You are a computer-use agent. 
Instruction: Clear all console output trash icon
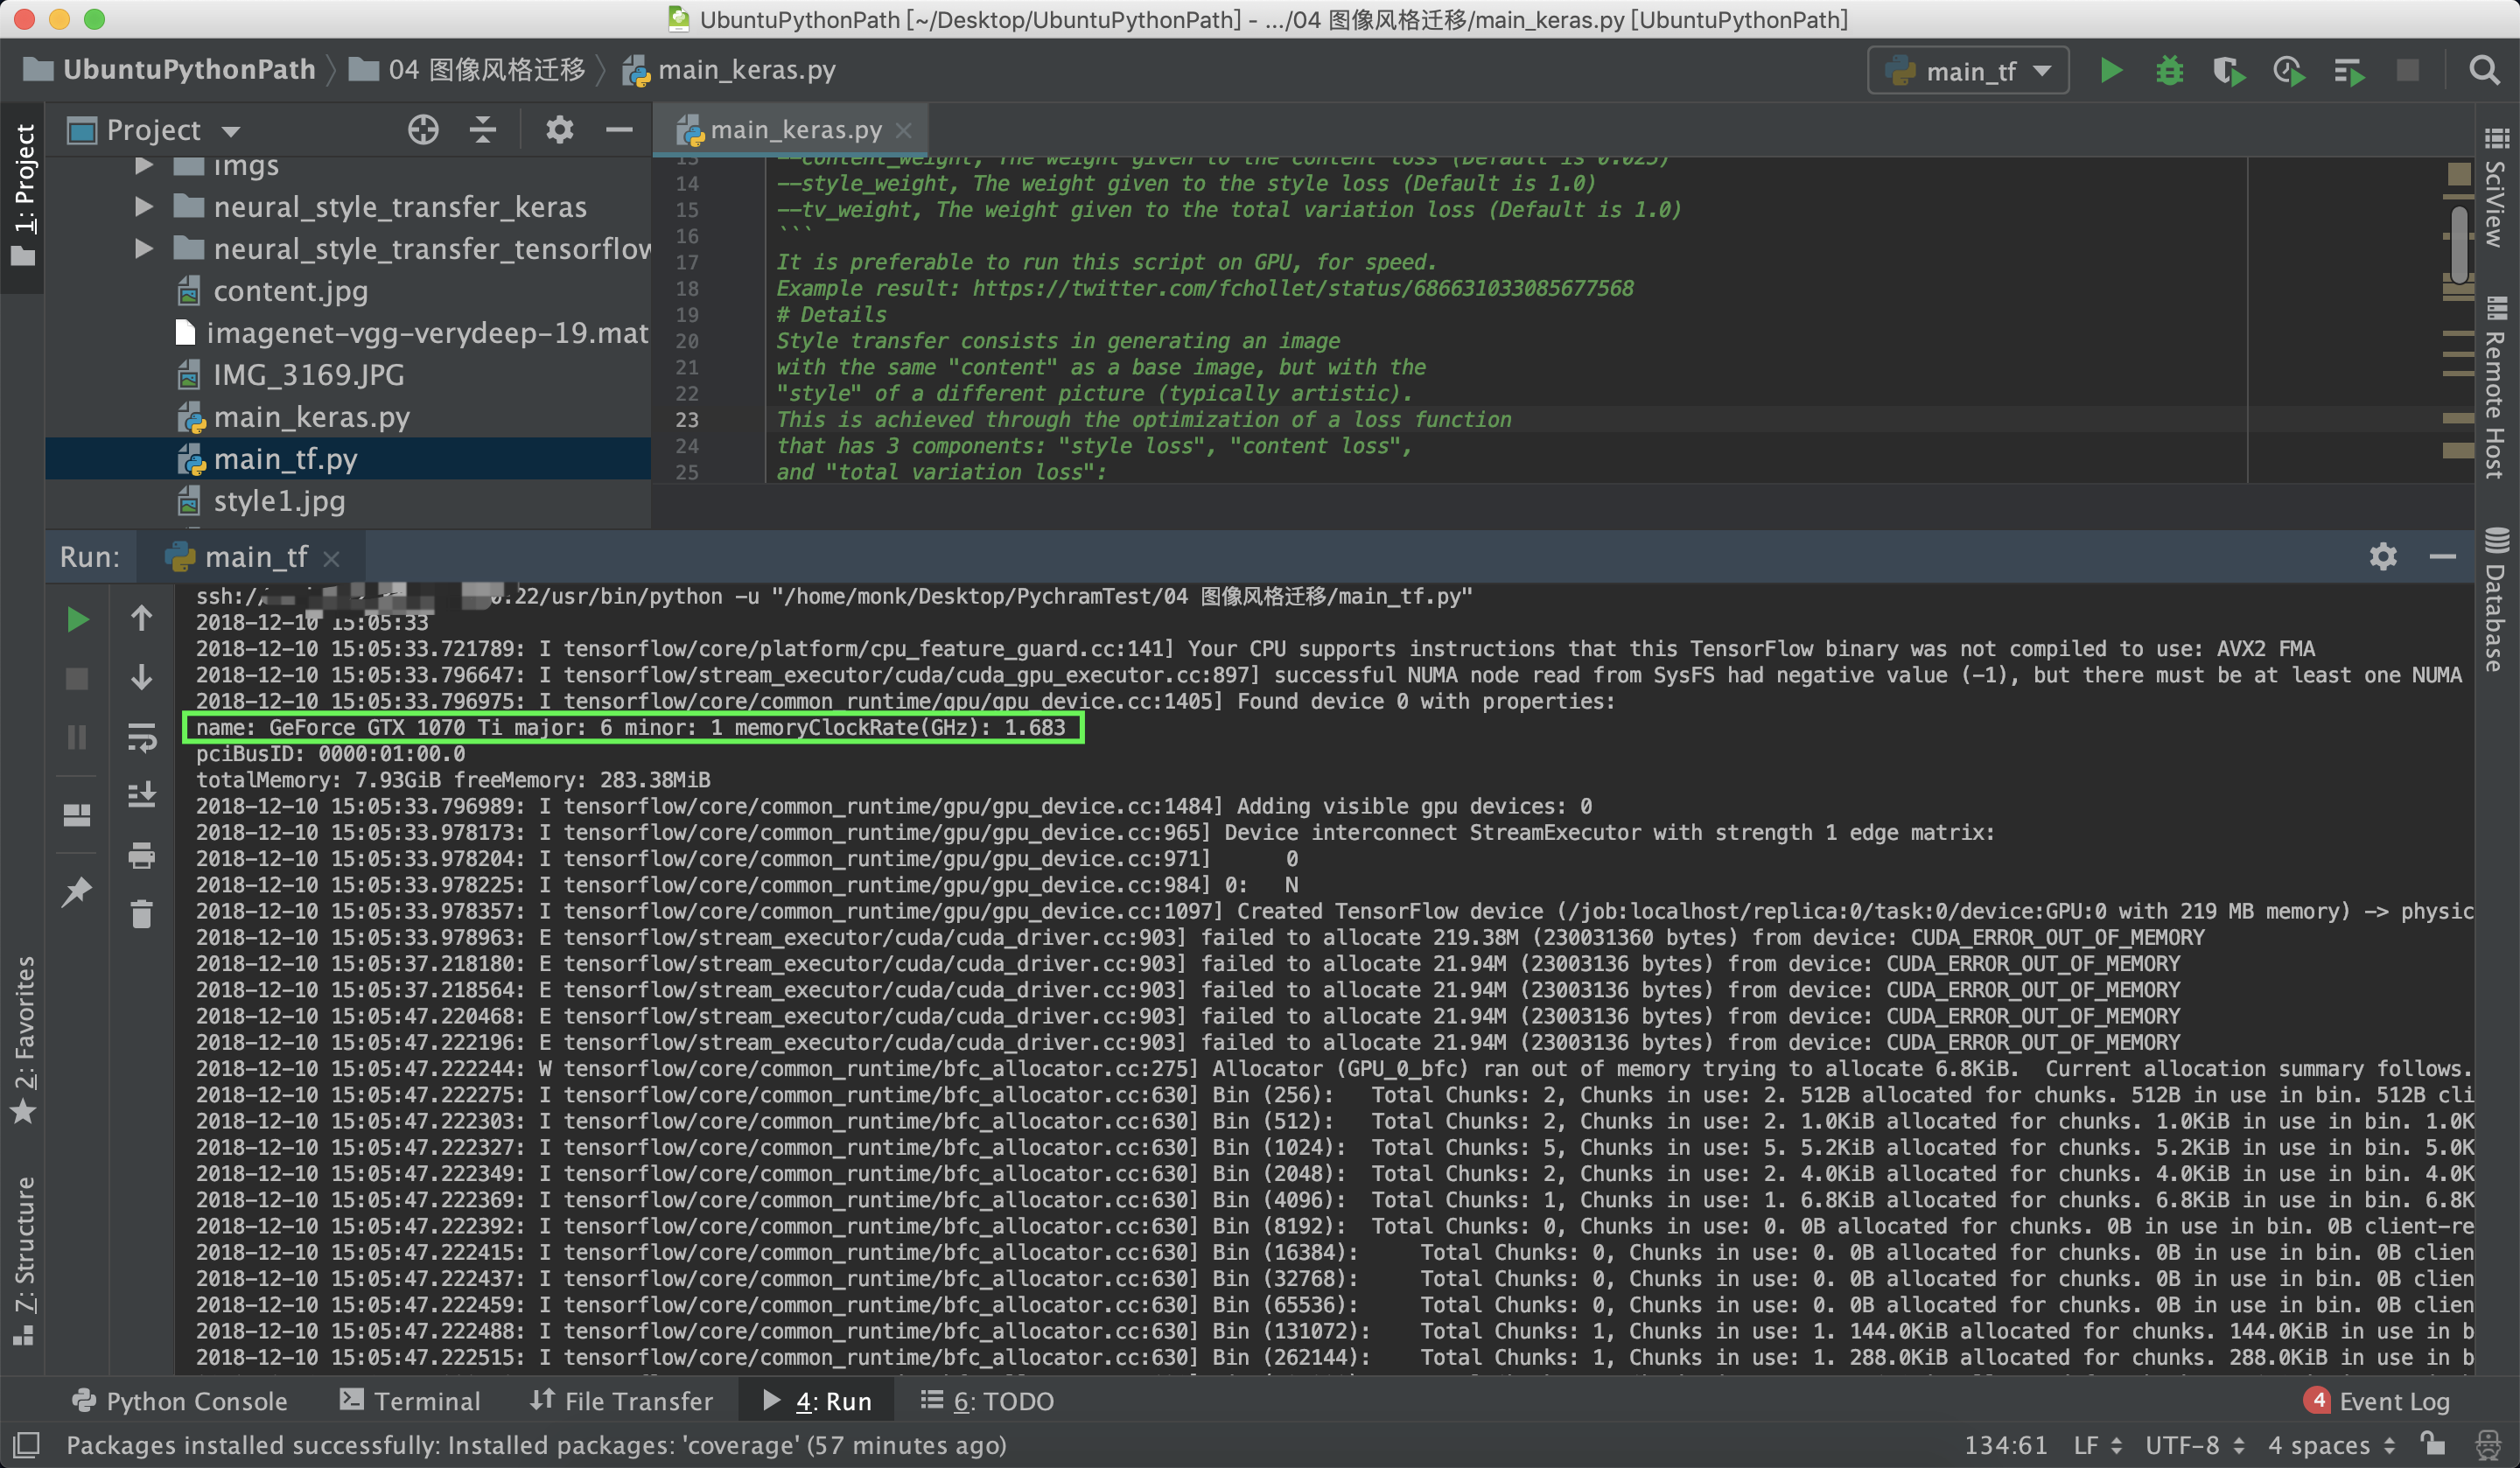point(141,914)
